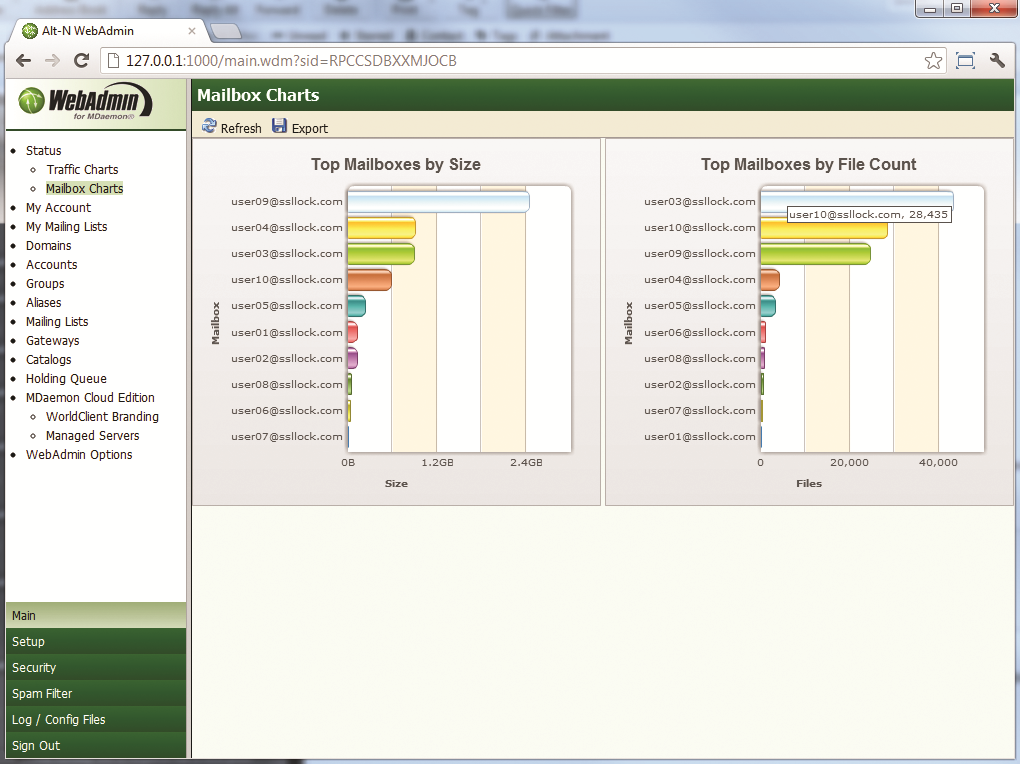Click the Refresh label in the toolbar
Screen dimensions: 1020x764
(x=241, y=128)
